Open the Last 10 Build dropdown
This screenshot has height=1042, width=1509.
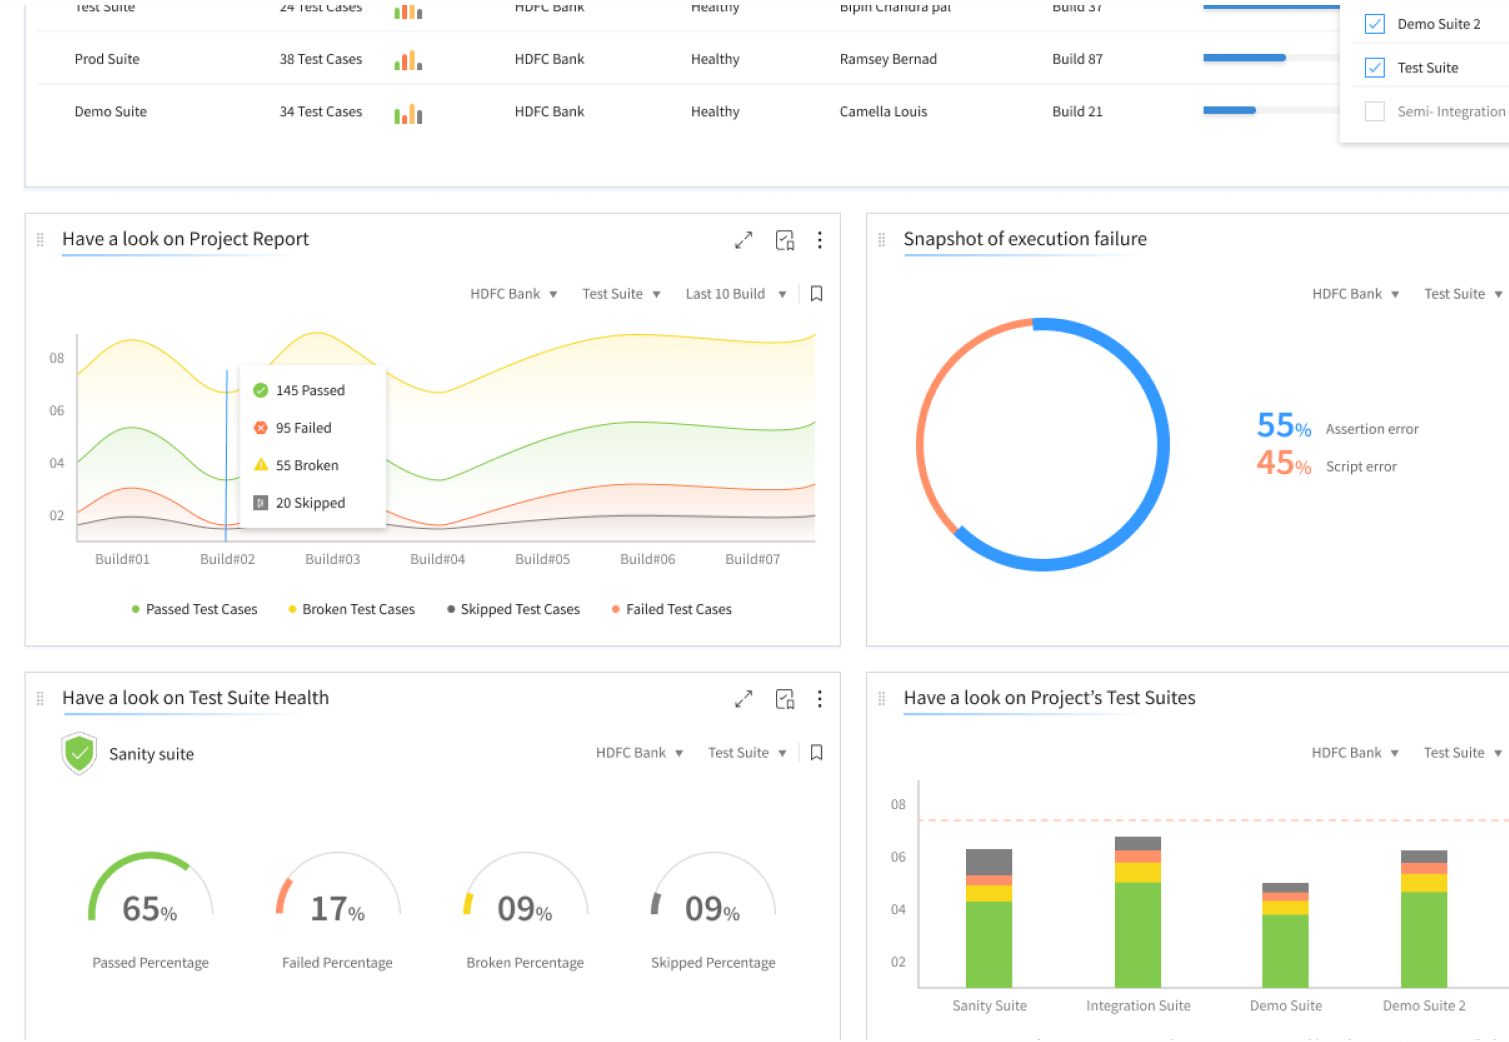(736, 294)
